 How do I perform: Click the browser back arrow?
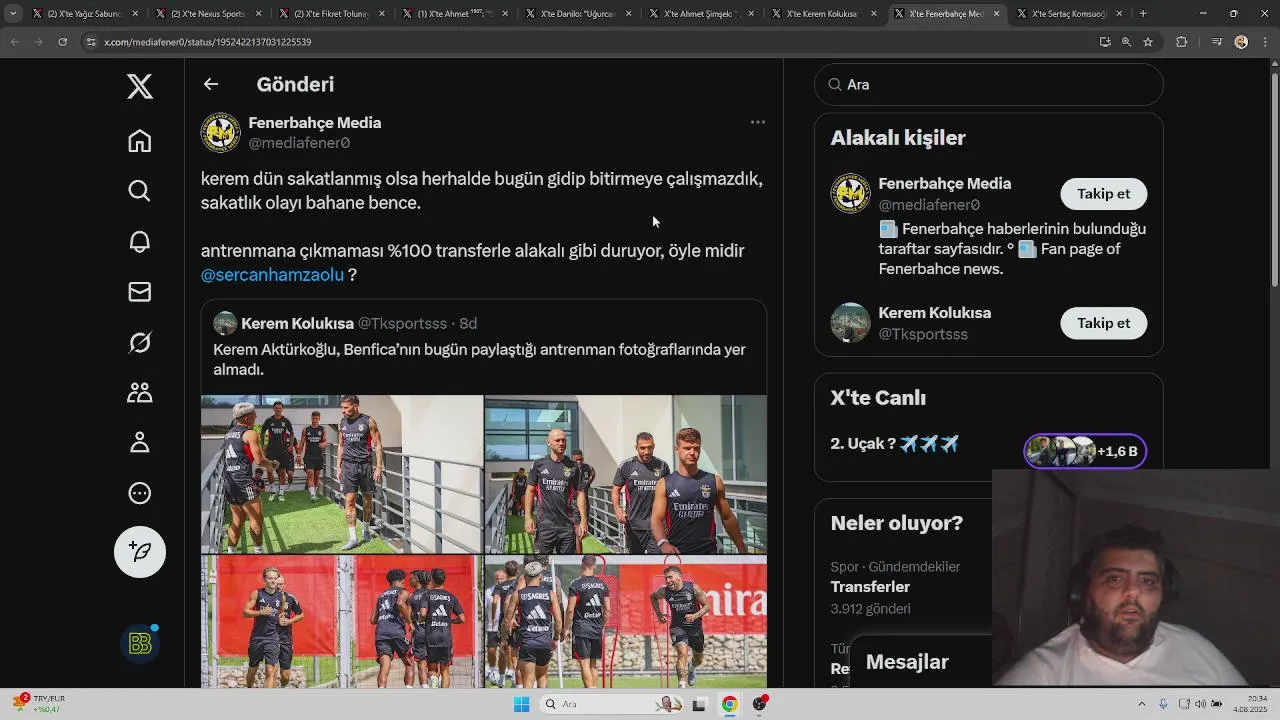15,42
